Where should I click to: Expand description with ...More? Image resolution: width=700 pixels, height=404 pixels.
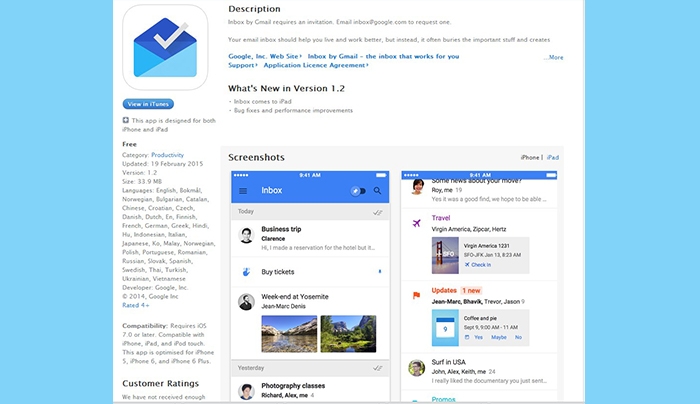(554, 57)
